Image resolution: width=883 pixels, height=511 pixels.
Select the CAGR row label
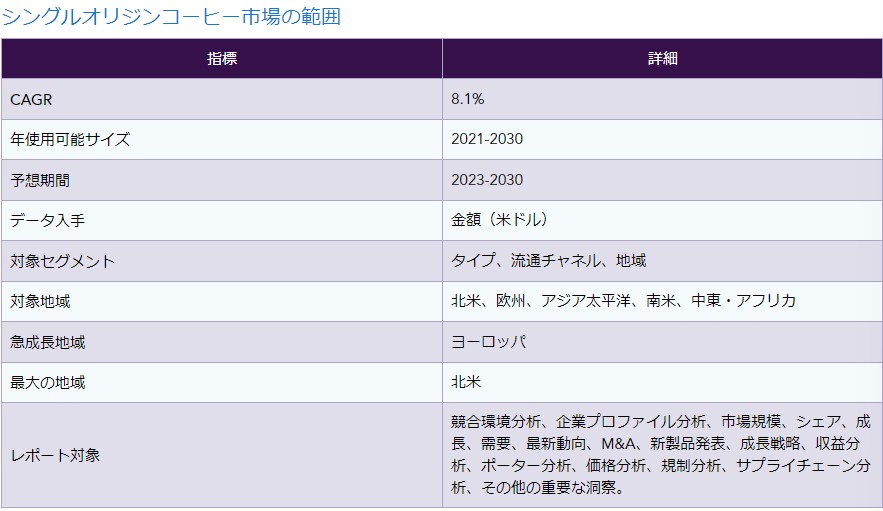(31, 100)
